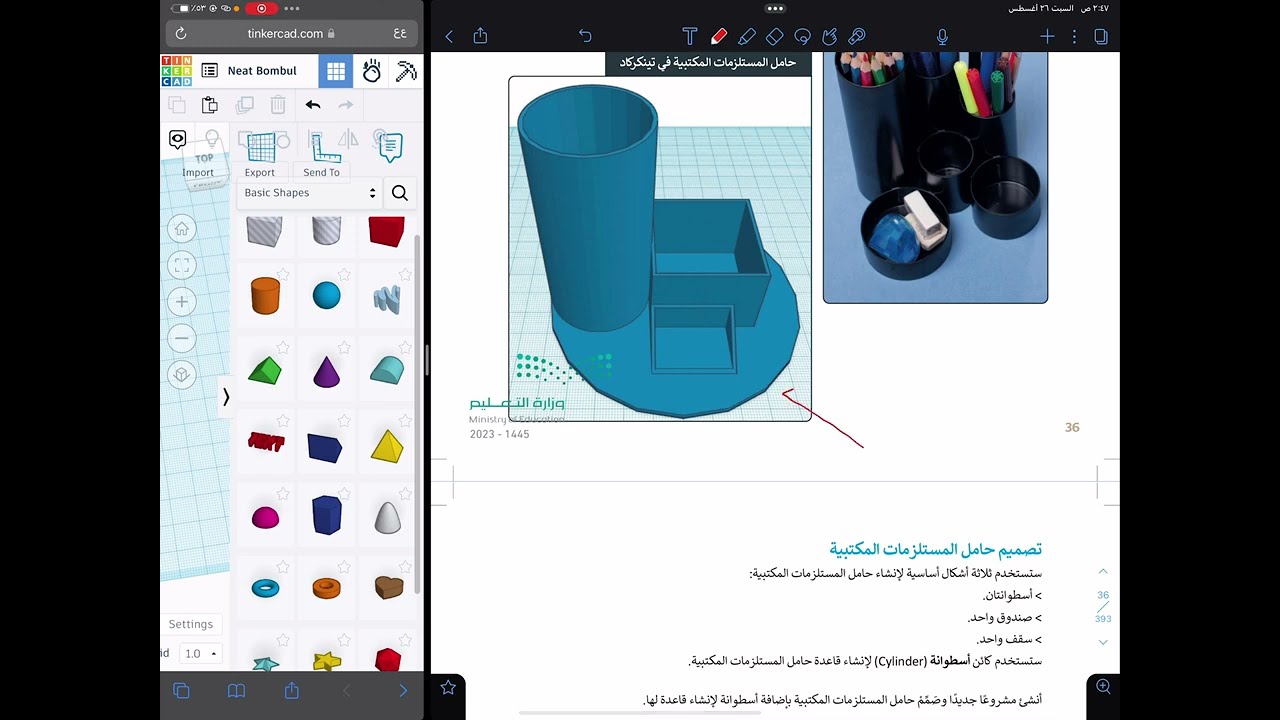The image size is (1280, 720).
Task: Favorite the Heart shape star
Action: point(405,568)
